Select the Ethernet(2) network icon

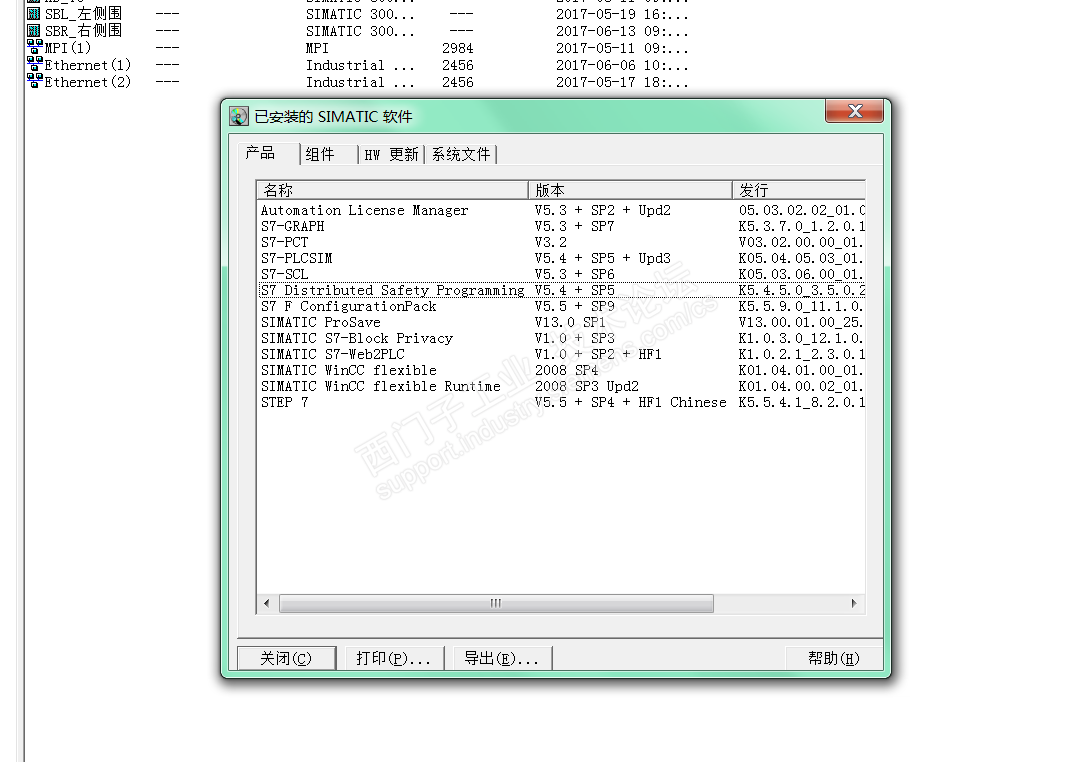pyautogui.click(x=34, y=81)
